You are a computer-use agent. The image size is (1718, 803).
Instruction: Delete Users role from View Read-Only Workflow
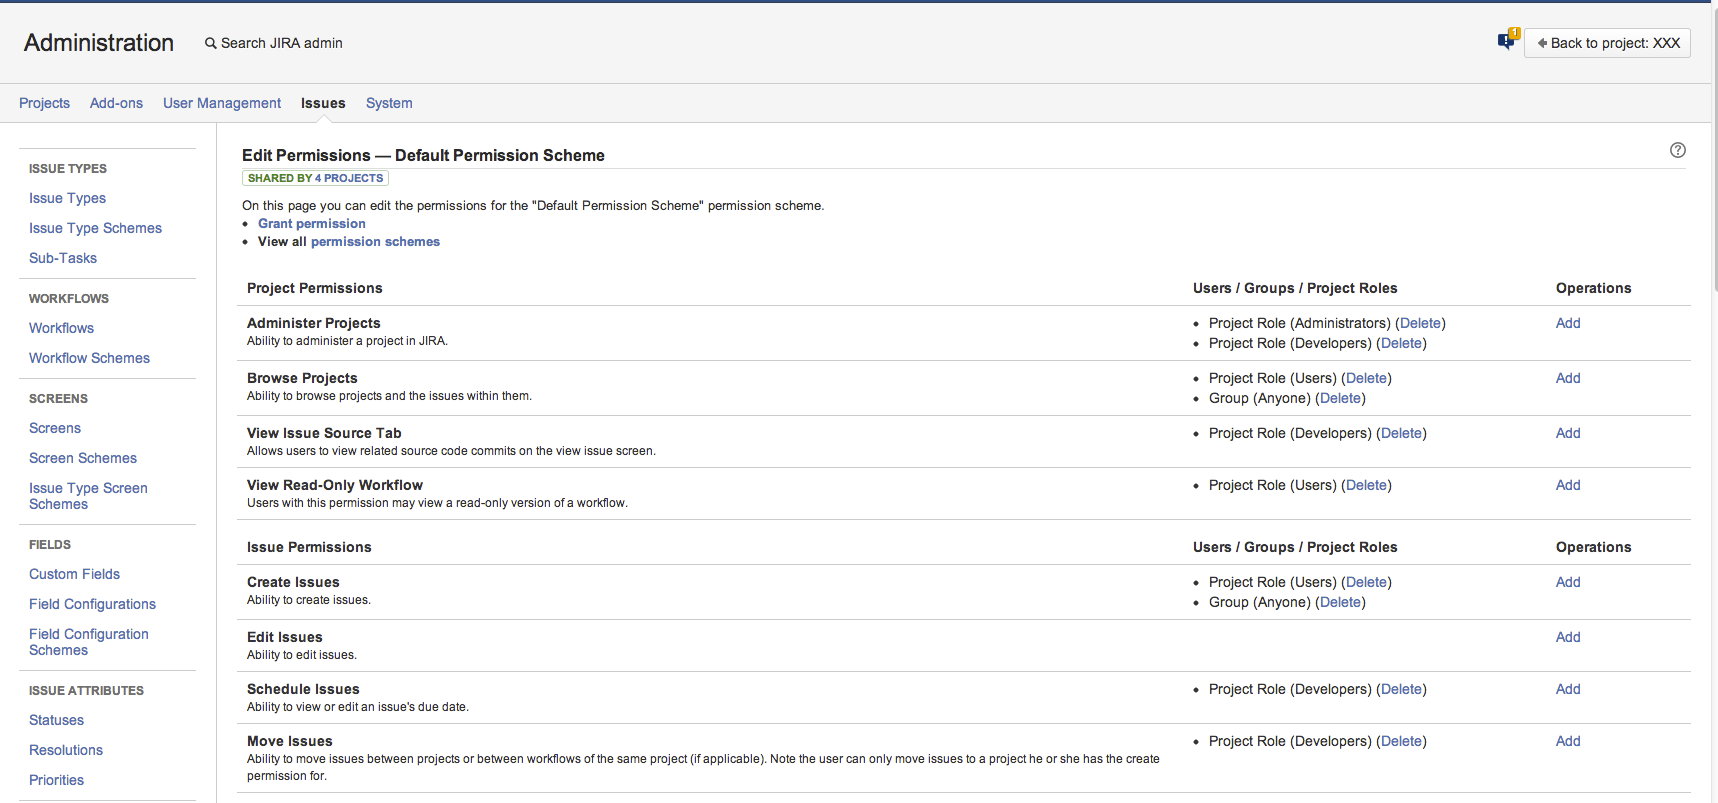(x=1366, y=485)
